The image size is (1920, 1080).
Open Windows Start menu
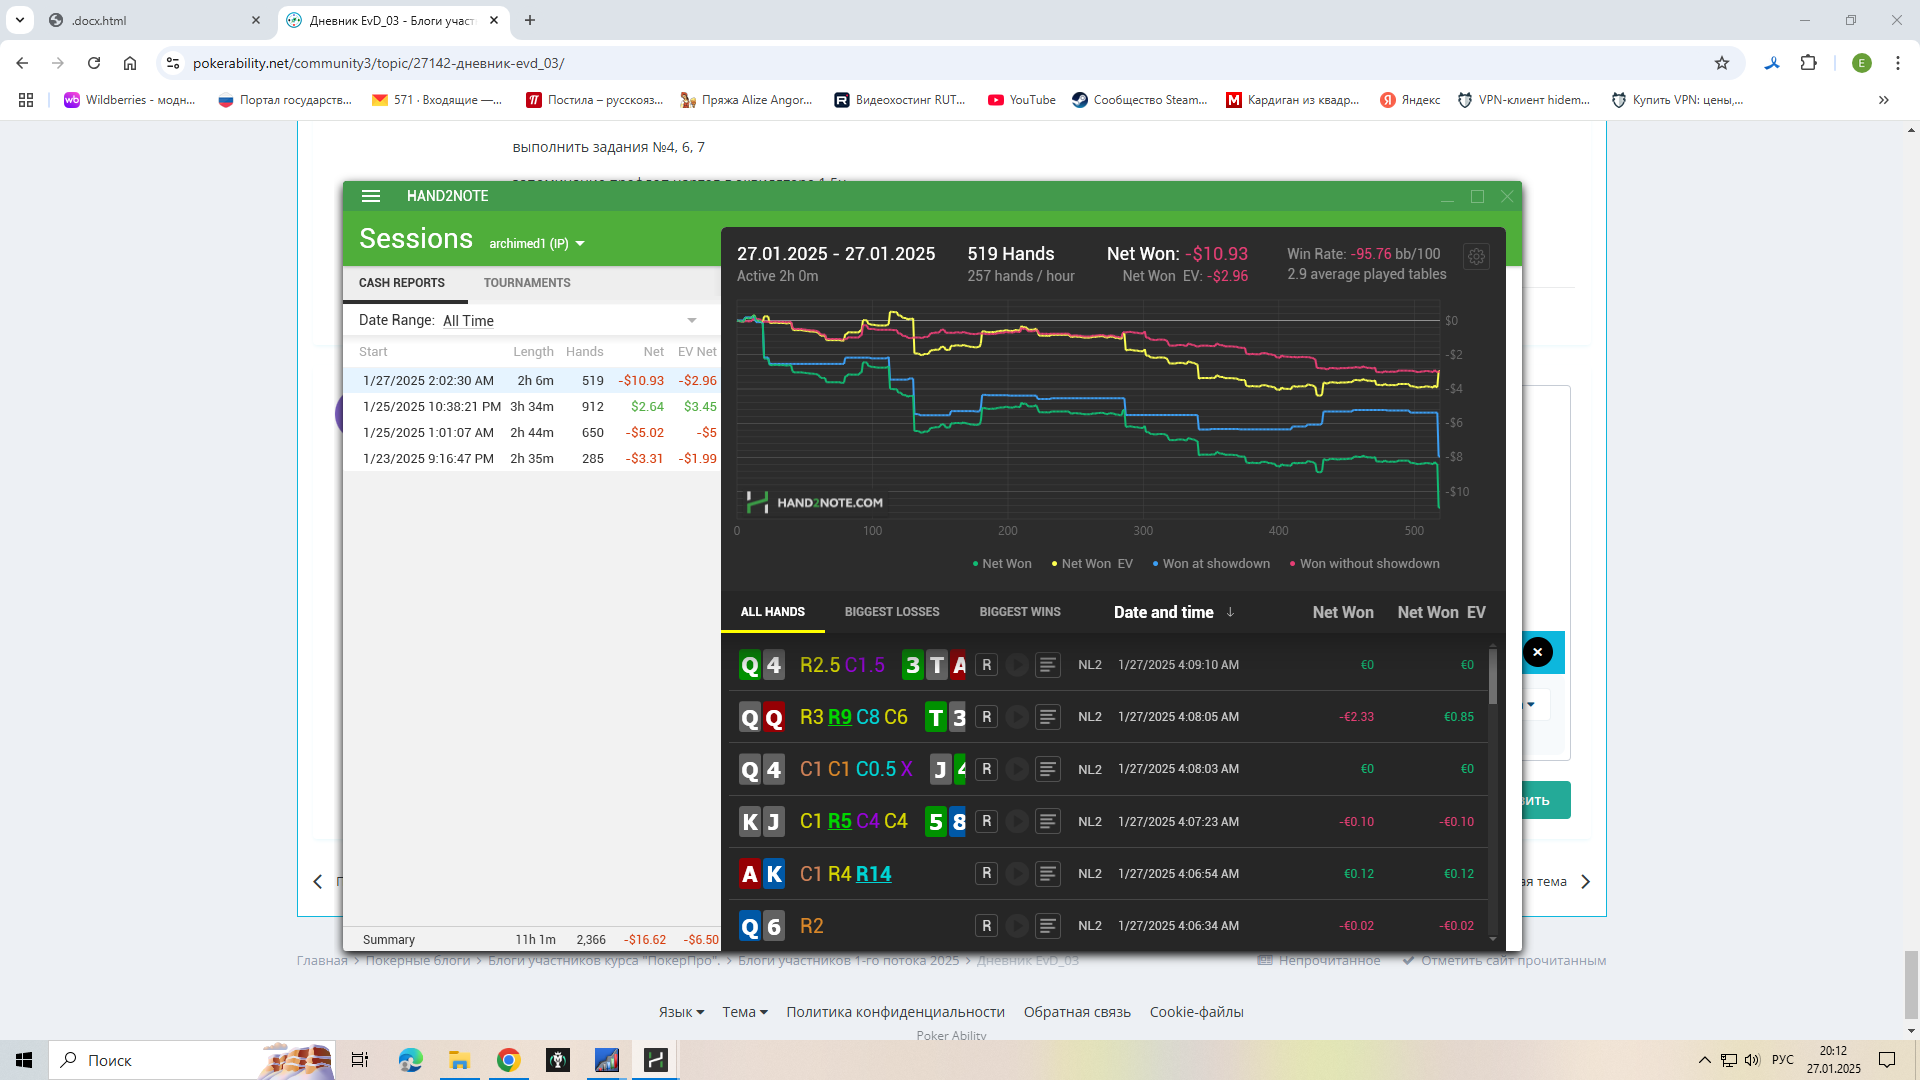[24, 1060]
